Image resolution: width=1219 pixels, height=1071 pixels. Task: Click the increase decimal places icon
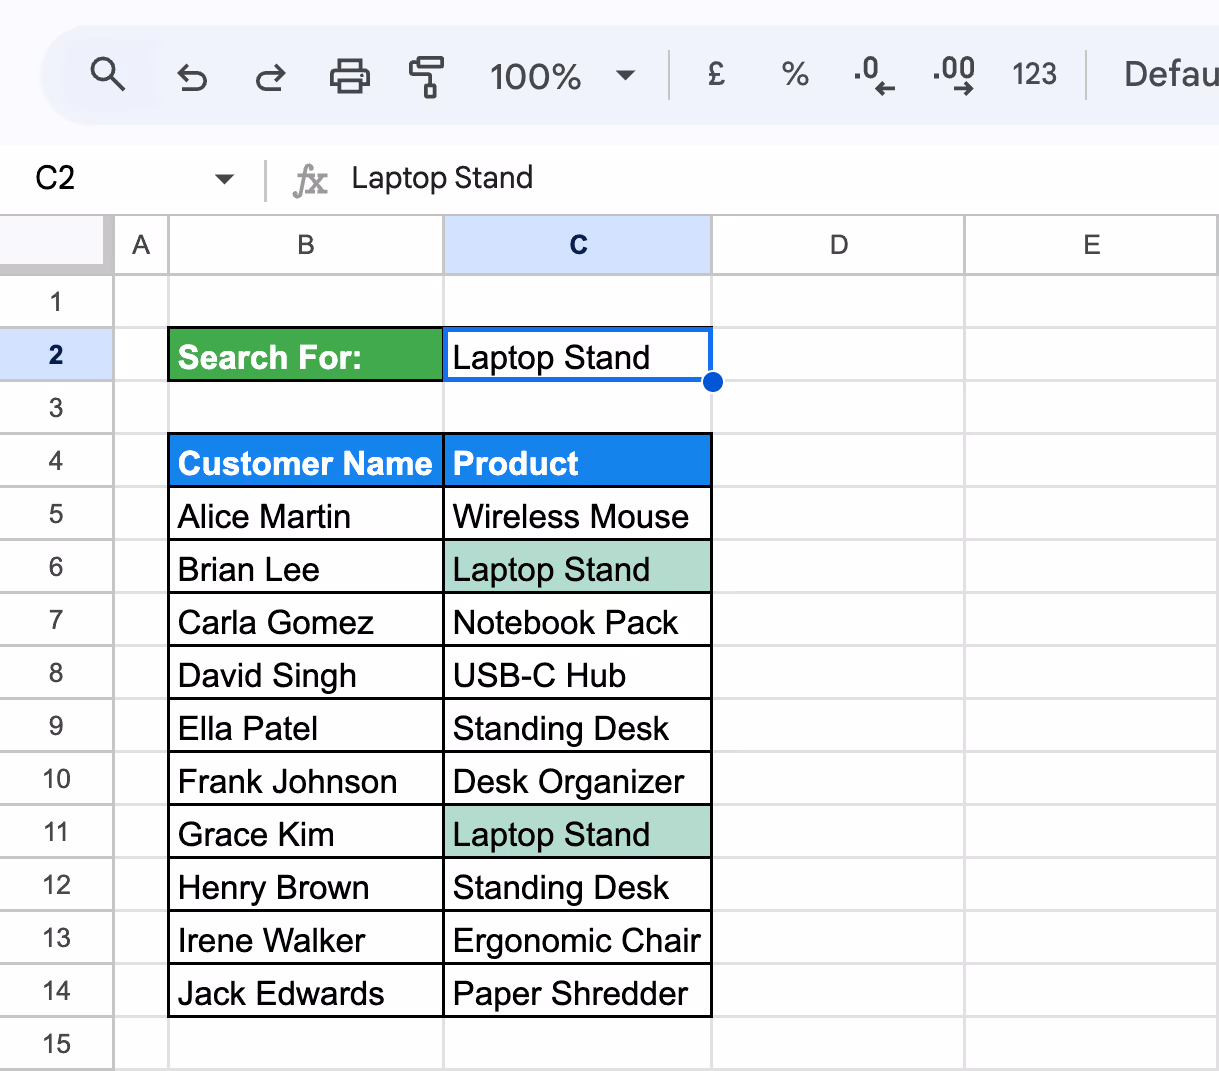[x=953, y=74]
